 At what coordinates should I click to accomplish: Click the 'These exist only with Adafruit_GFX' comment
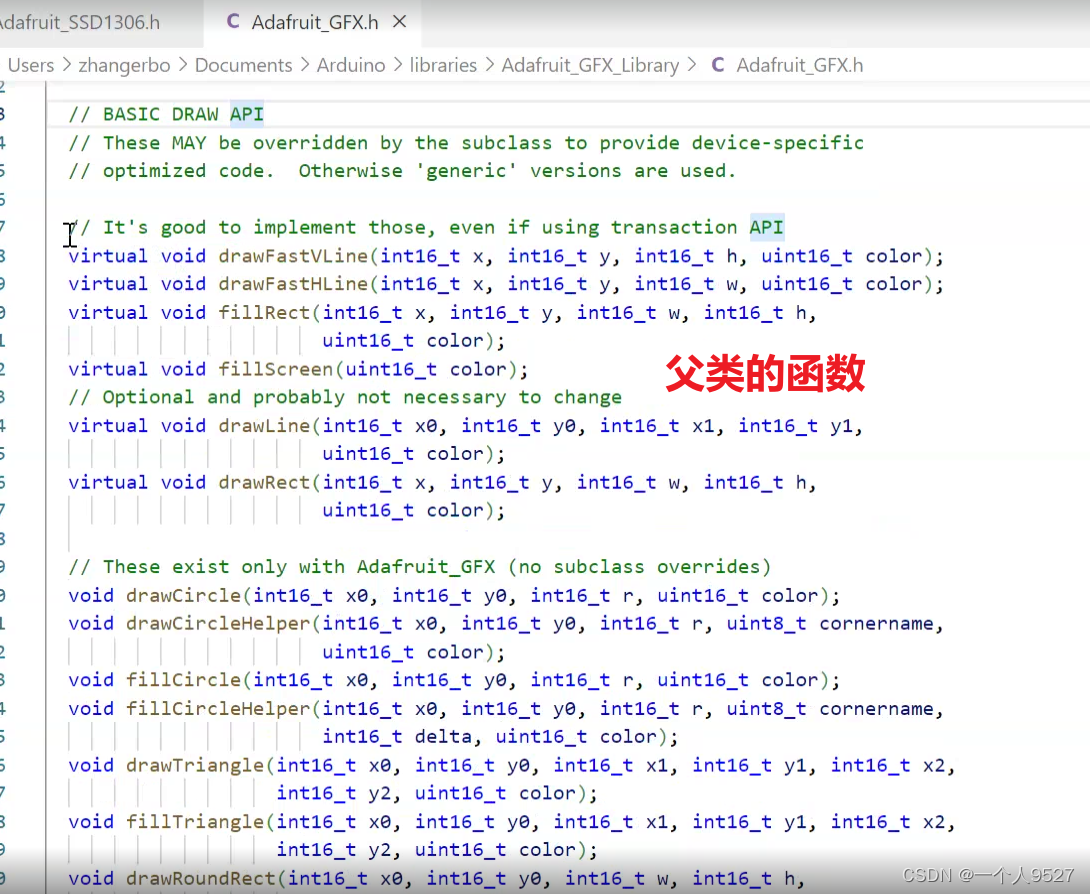pyautogui.click(x=420, y=567)
